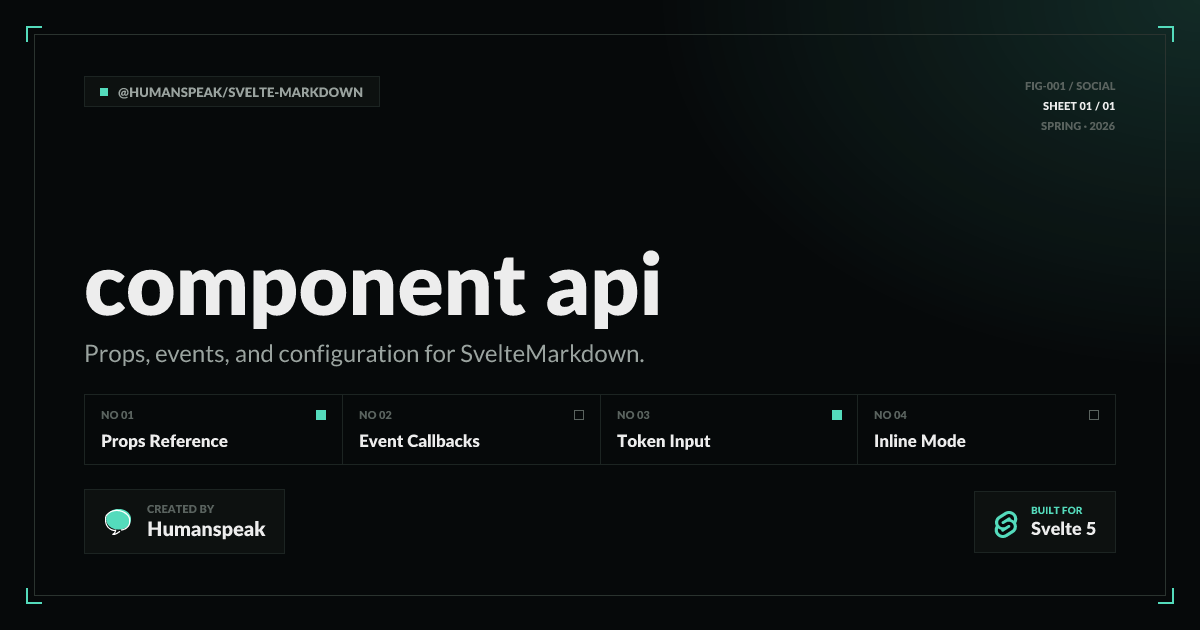This screenshot has width=1200, height=630.
Task: Click the 'NO 03' label
Action: pos(633,415)
